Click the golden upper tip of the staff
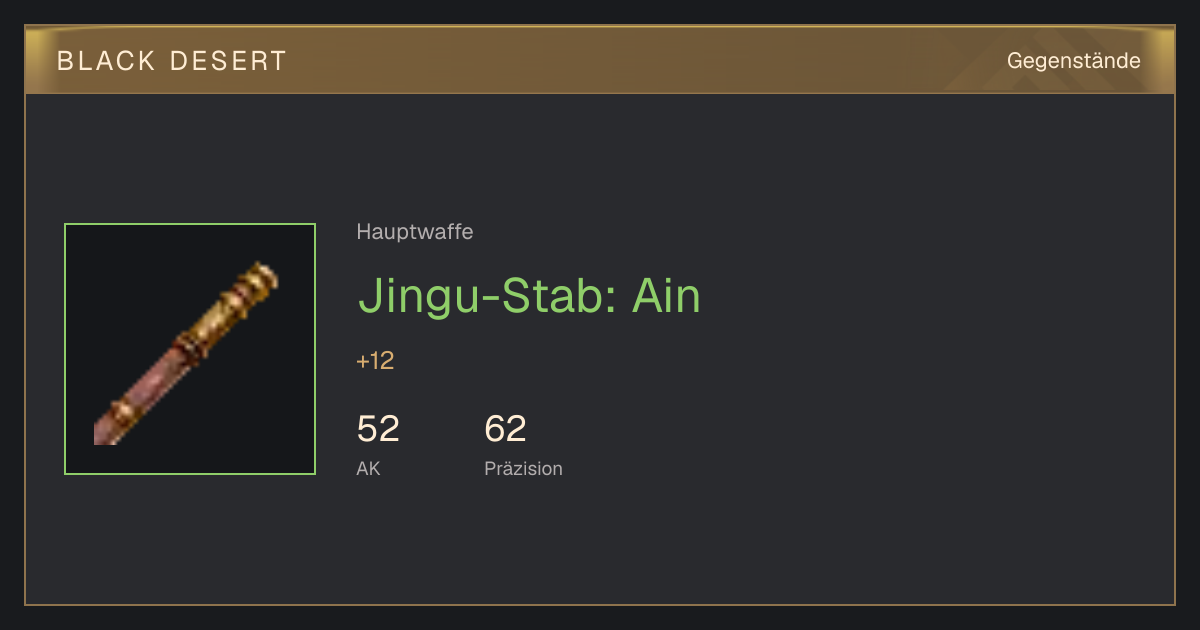This screenshot has width=1200, height=630. click(258, 280)
